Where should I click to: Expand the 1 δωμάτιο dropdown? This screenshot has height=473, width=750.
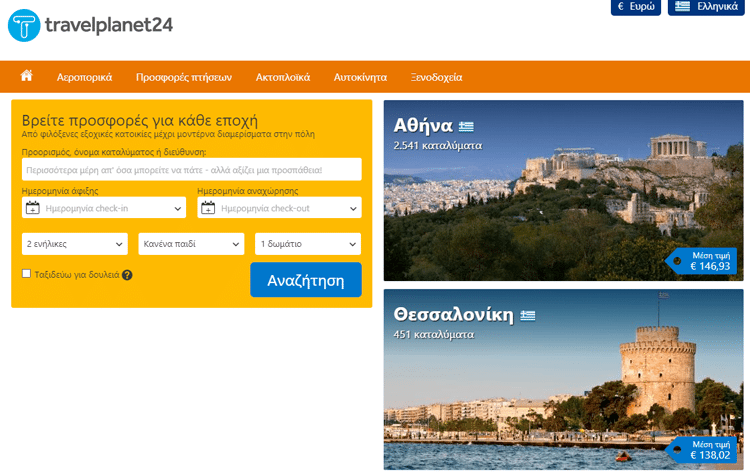(308, 244)
